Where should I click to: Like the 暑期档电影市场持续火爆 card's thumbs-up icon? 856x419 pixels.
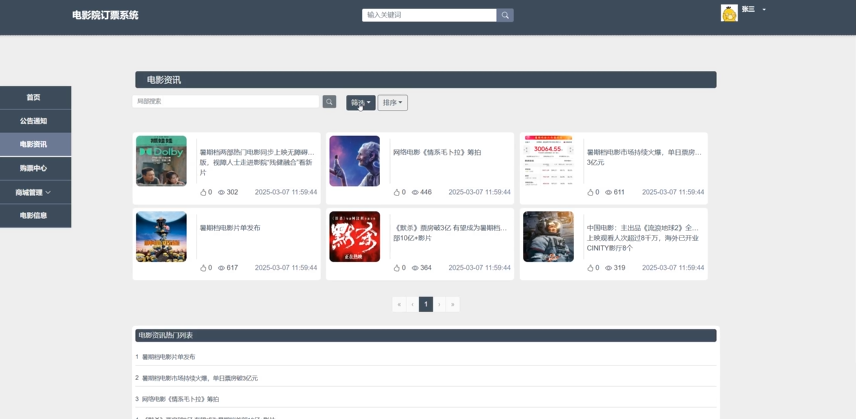590,193
